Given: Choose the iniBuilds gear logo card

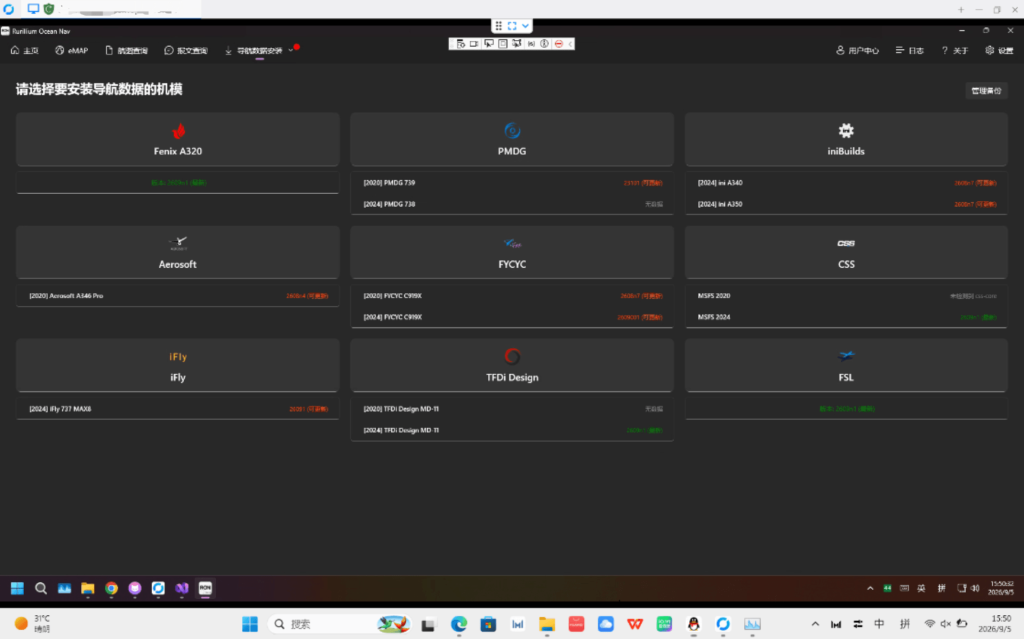Looking at the screenshot, I should click(846, 139).
